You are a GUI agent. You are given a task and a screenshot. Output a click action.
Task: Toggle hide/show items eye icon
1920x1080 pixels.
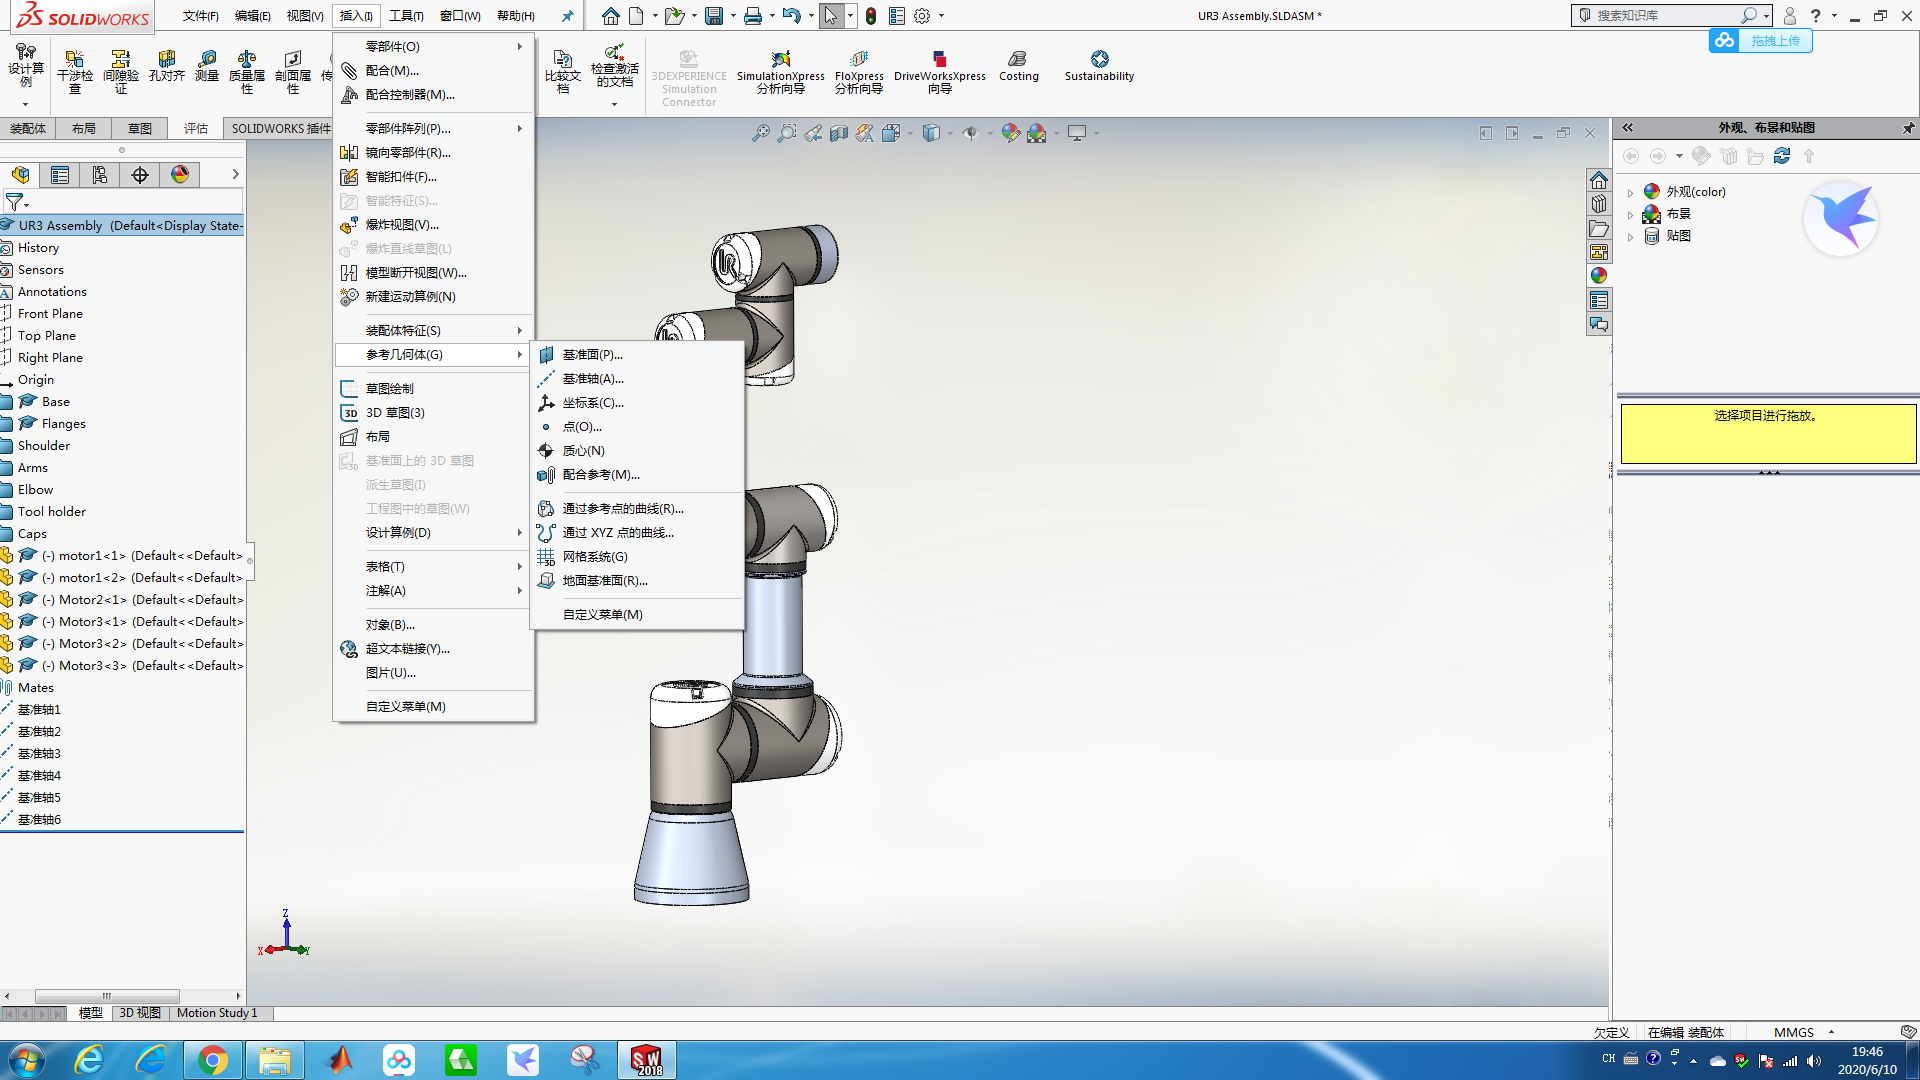pos(970,133)
